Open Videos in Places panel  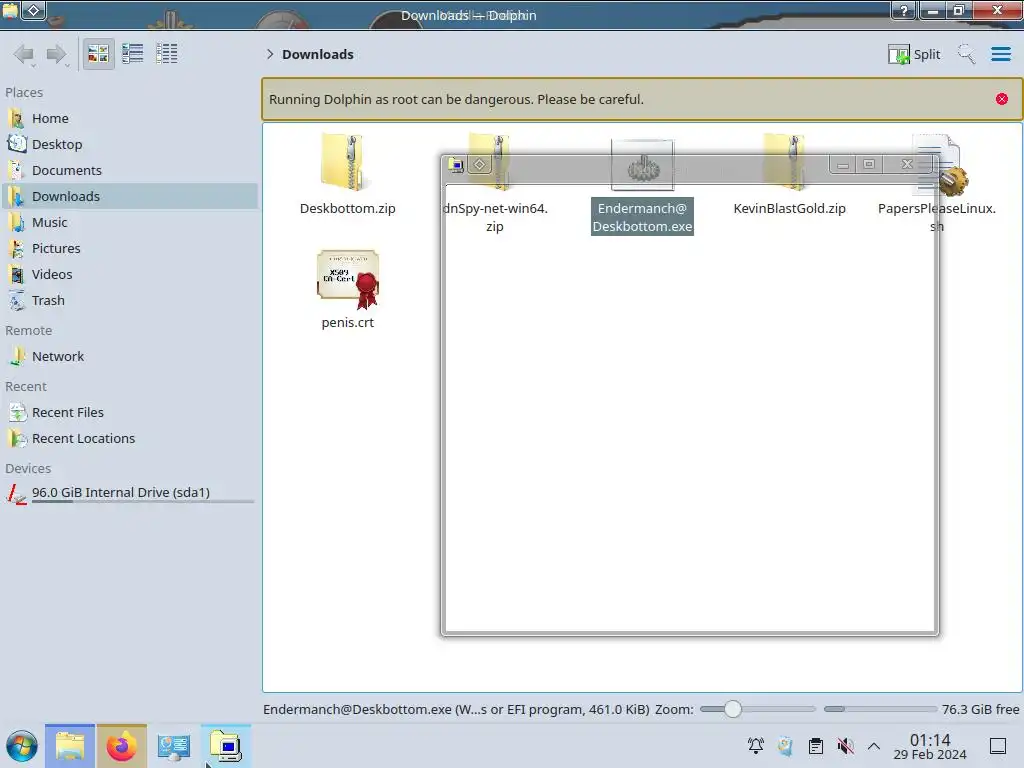click(x=130, y=275)
